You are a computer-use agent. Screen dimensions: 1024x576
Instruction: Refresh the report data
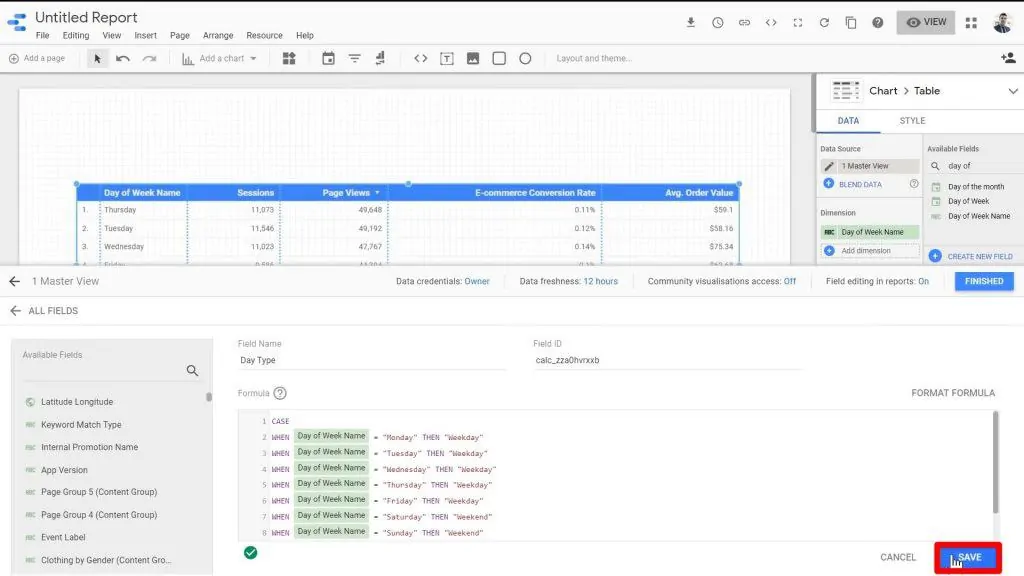pos(824,20)
